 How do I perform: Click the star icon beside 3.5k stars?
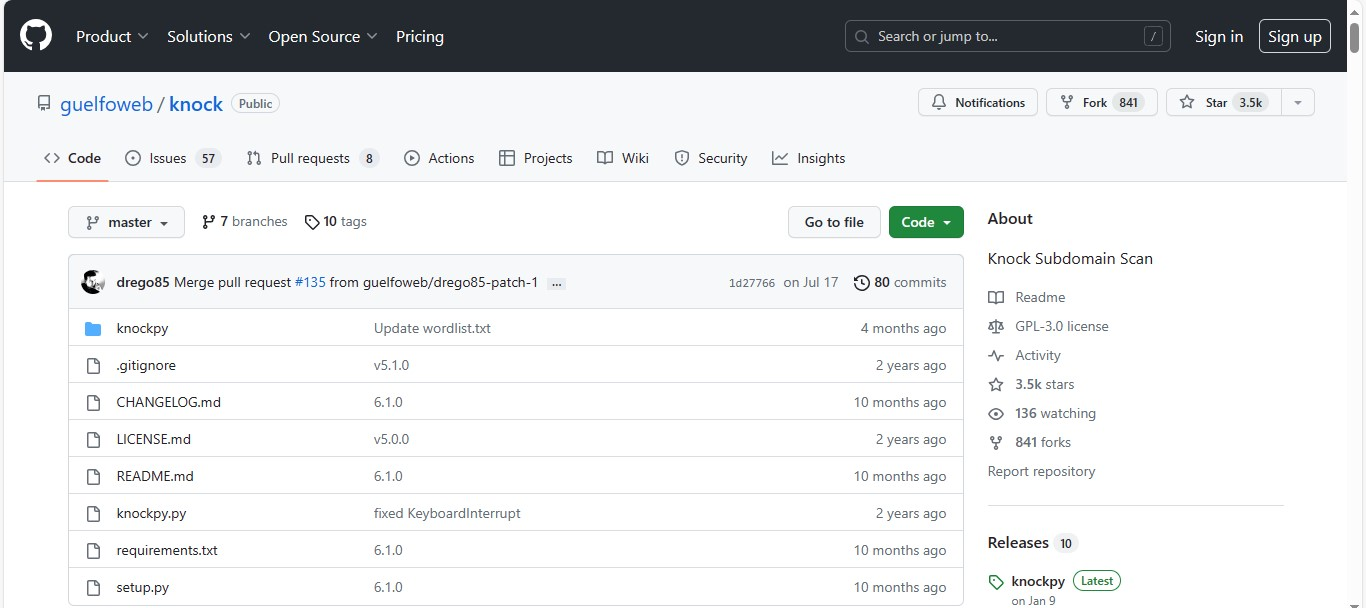tap(995, 384)
